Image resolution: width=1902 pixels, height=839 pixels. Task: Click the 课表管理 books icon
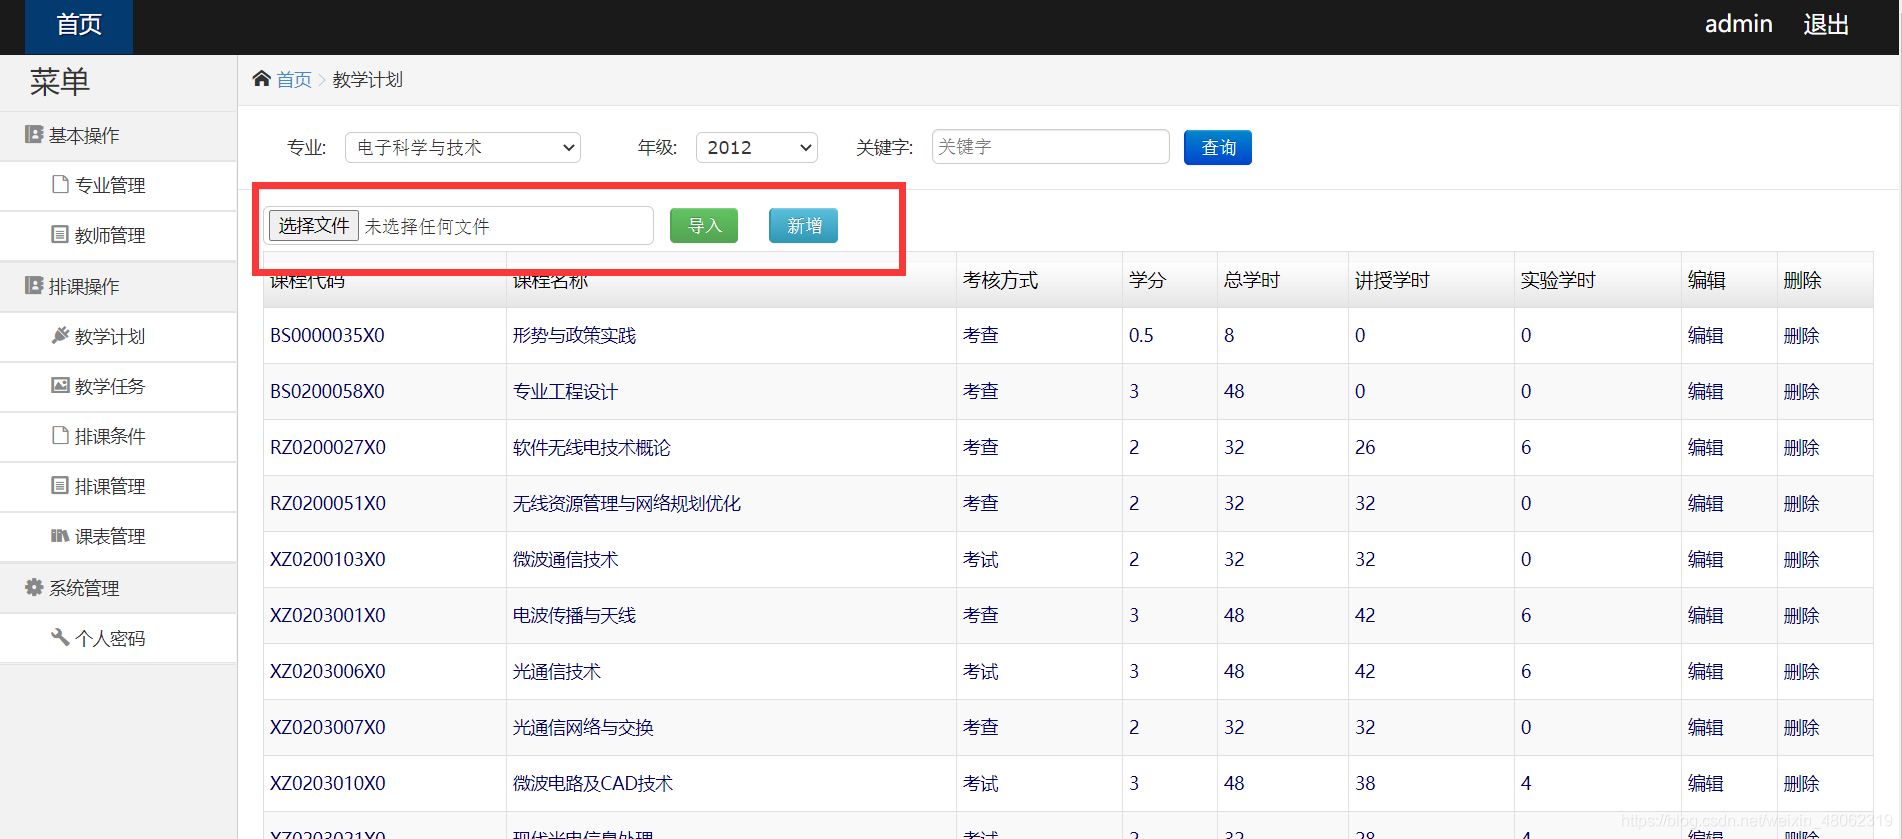(60, 536)
